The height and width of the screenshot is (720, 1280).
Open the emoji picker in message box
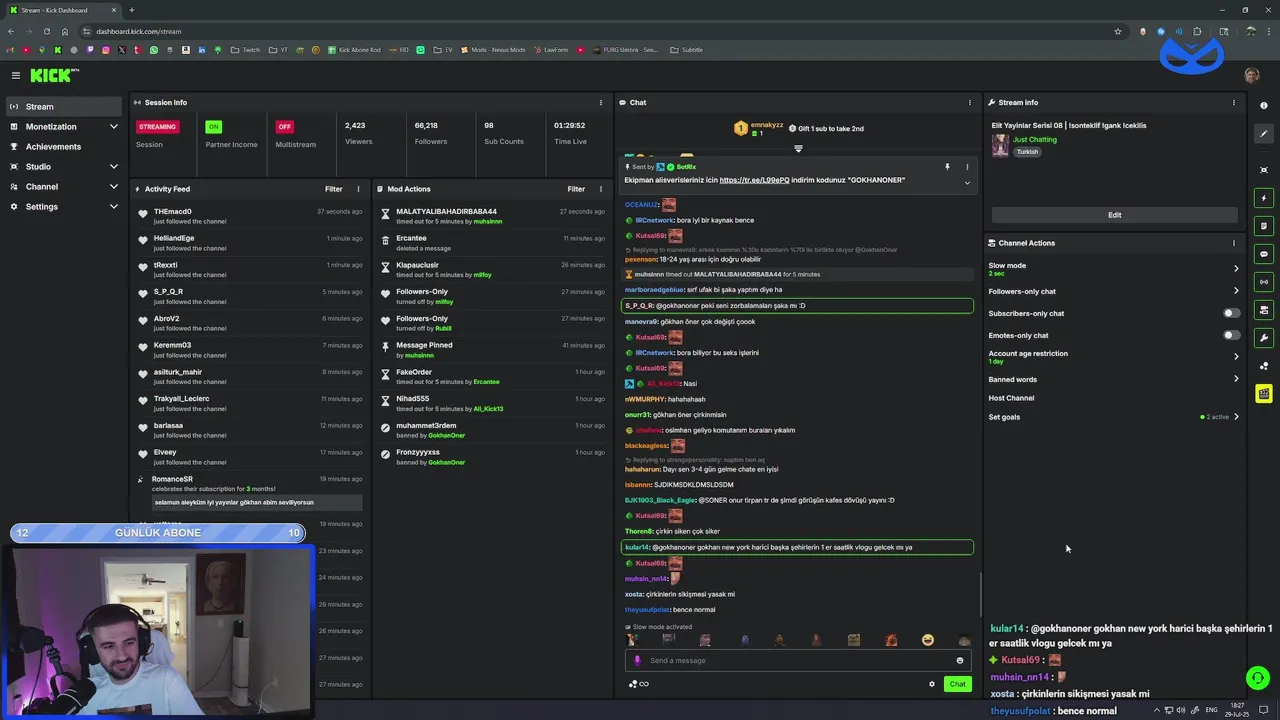click(960, 660)
